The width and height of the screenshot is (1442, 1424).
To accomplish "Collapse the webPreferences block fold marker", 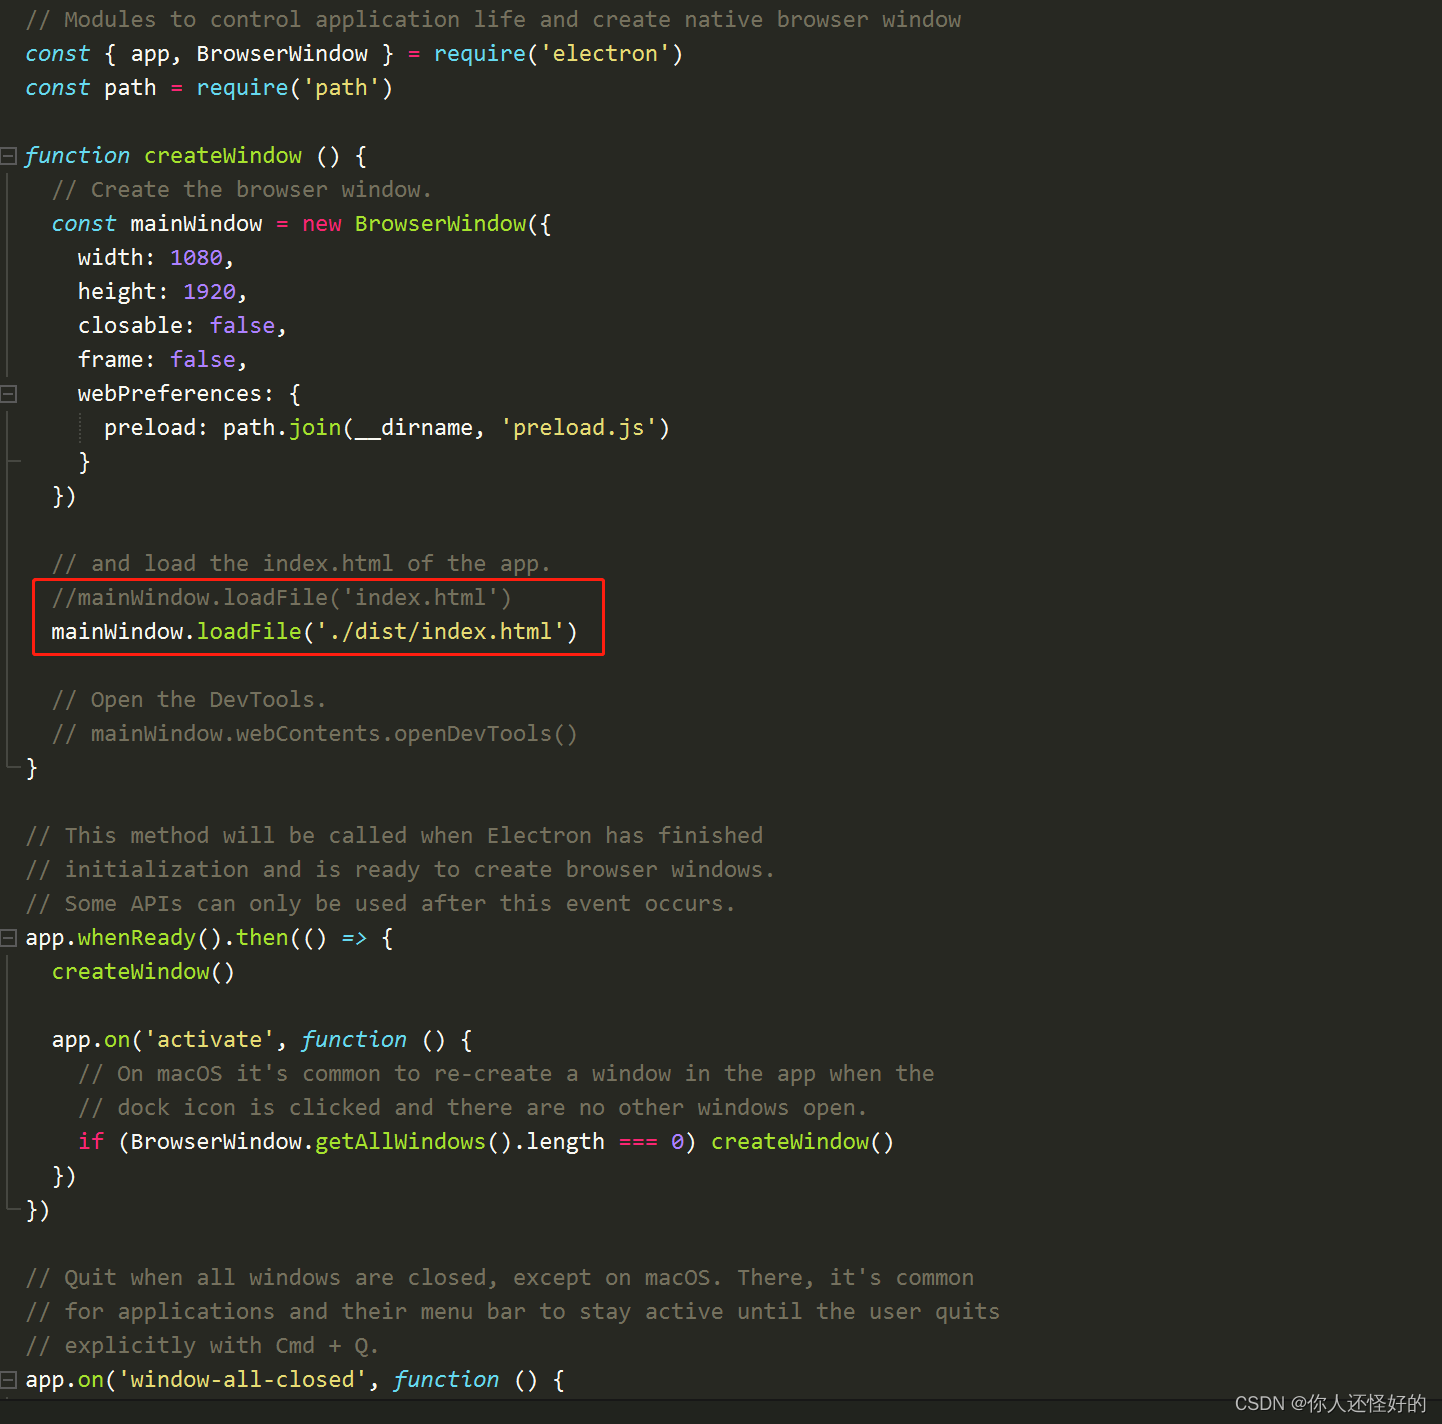I will pyautogui.click(x=9, y=394).
